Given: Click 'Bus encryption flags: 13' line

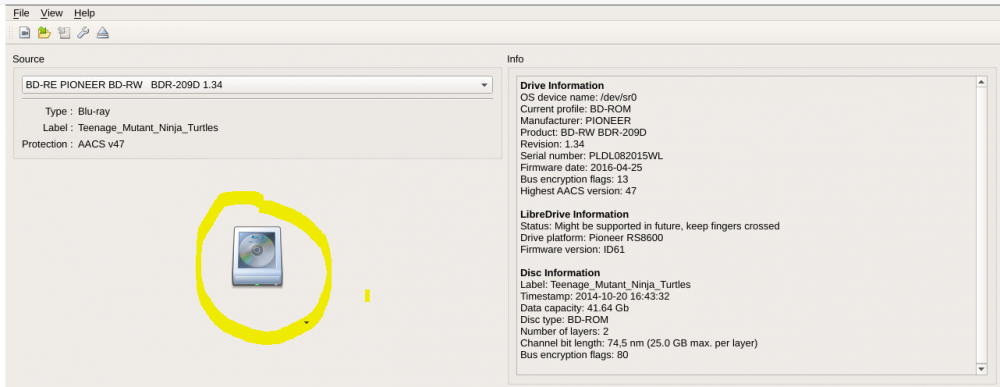Looking at the screenshot, I should point(574,179).
